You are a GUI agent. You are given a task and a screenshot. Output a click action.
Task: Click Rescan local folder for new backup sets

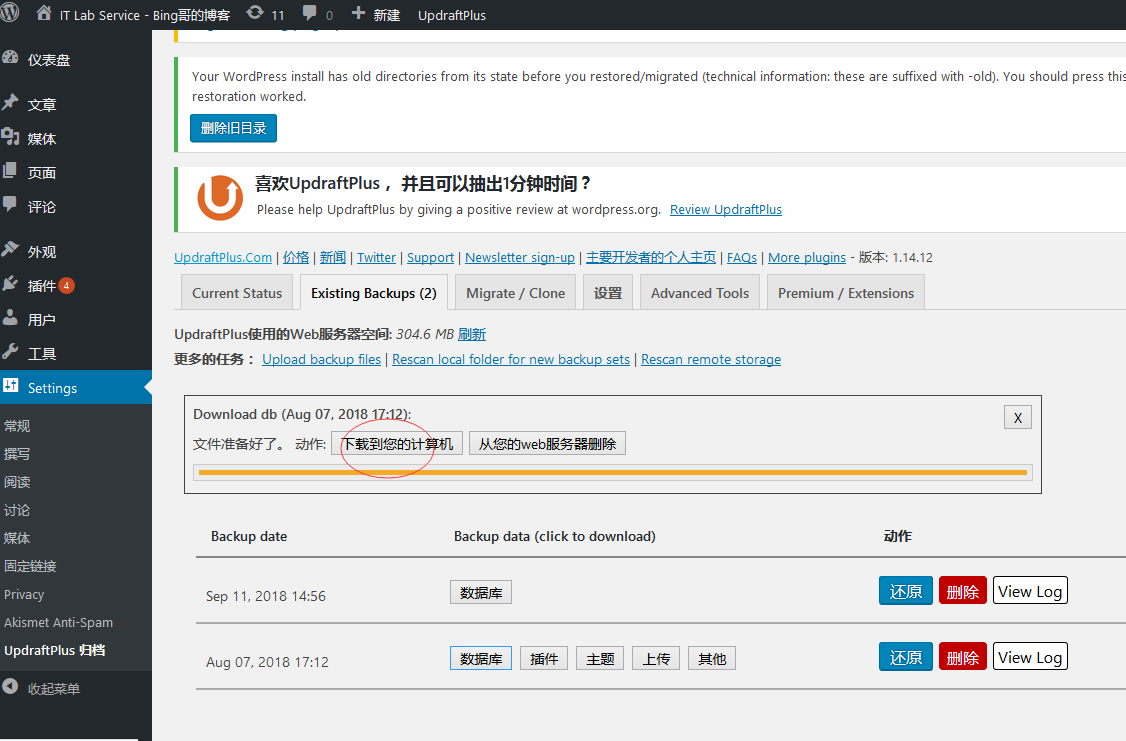[x=511, y=359]
